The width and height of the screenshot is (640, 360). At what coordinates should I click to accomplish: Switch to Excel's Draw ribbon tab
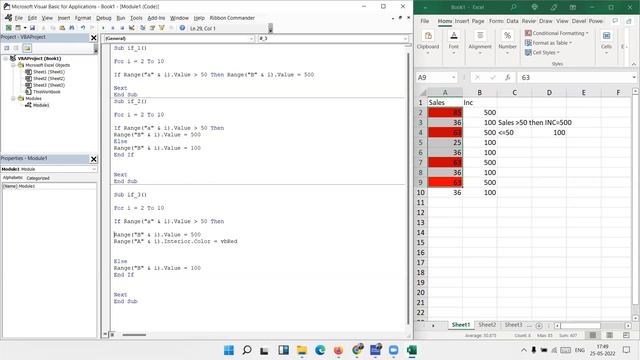(x=545, y=21)
